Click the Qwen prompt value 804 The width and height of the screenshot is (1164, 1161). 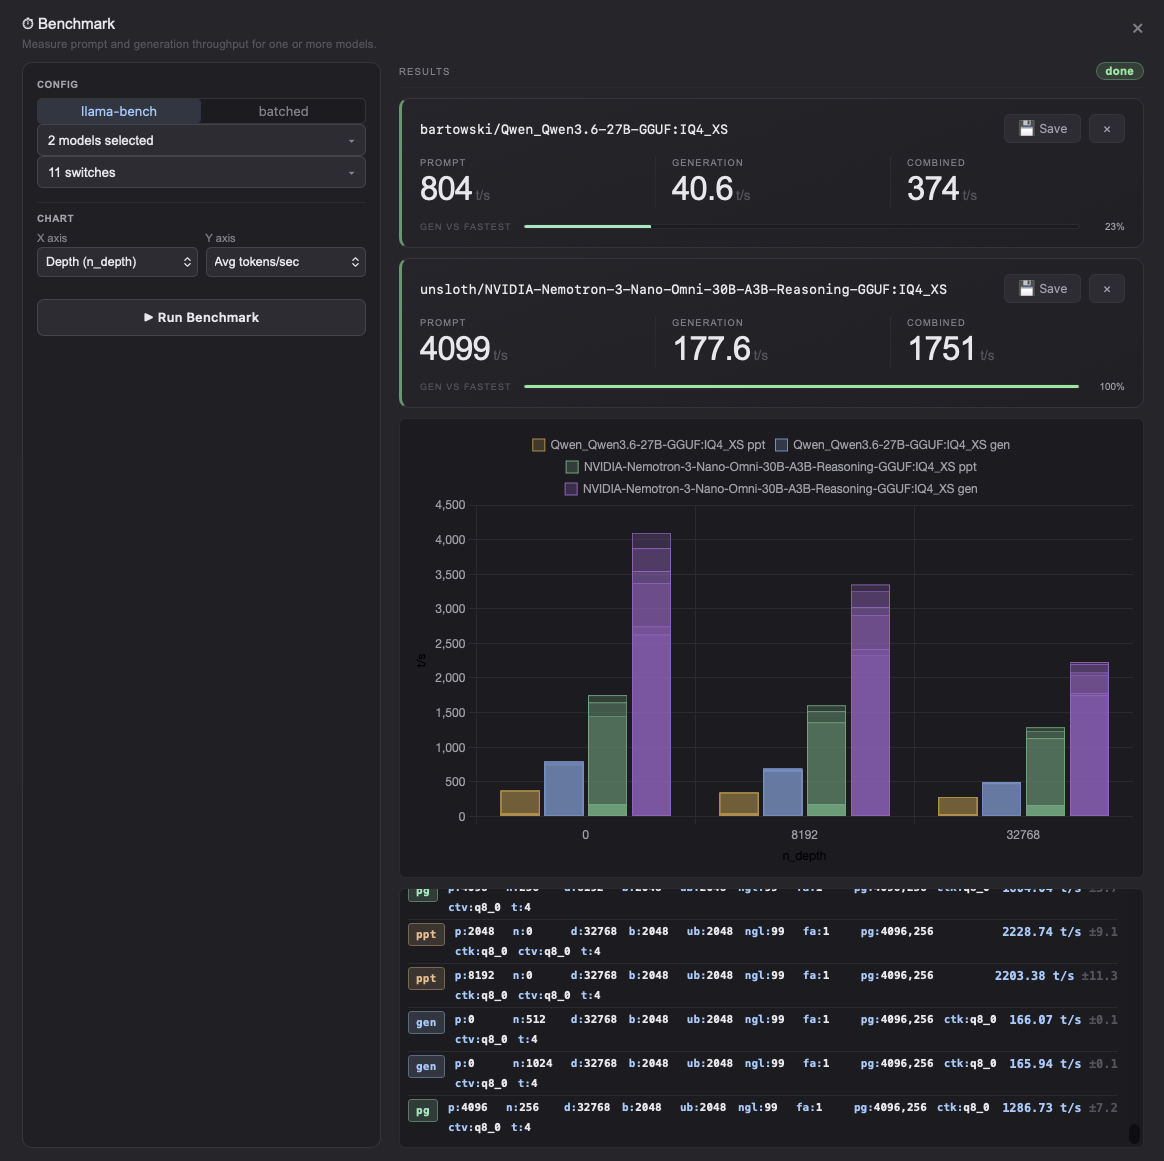pyautogui.click(x=445, y=189)
